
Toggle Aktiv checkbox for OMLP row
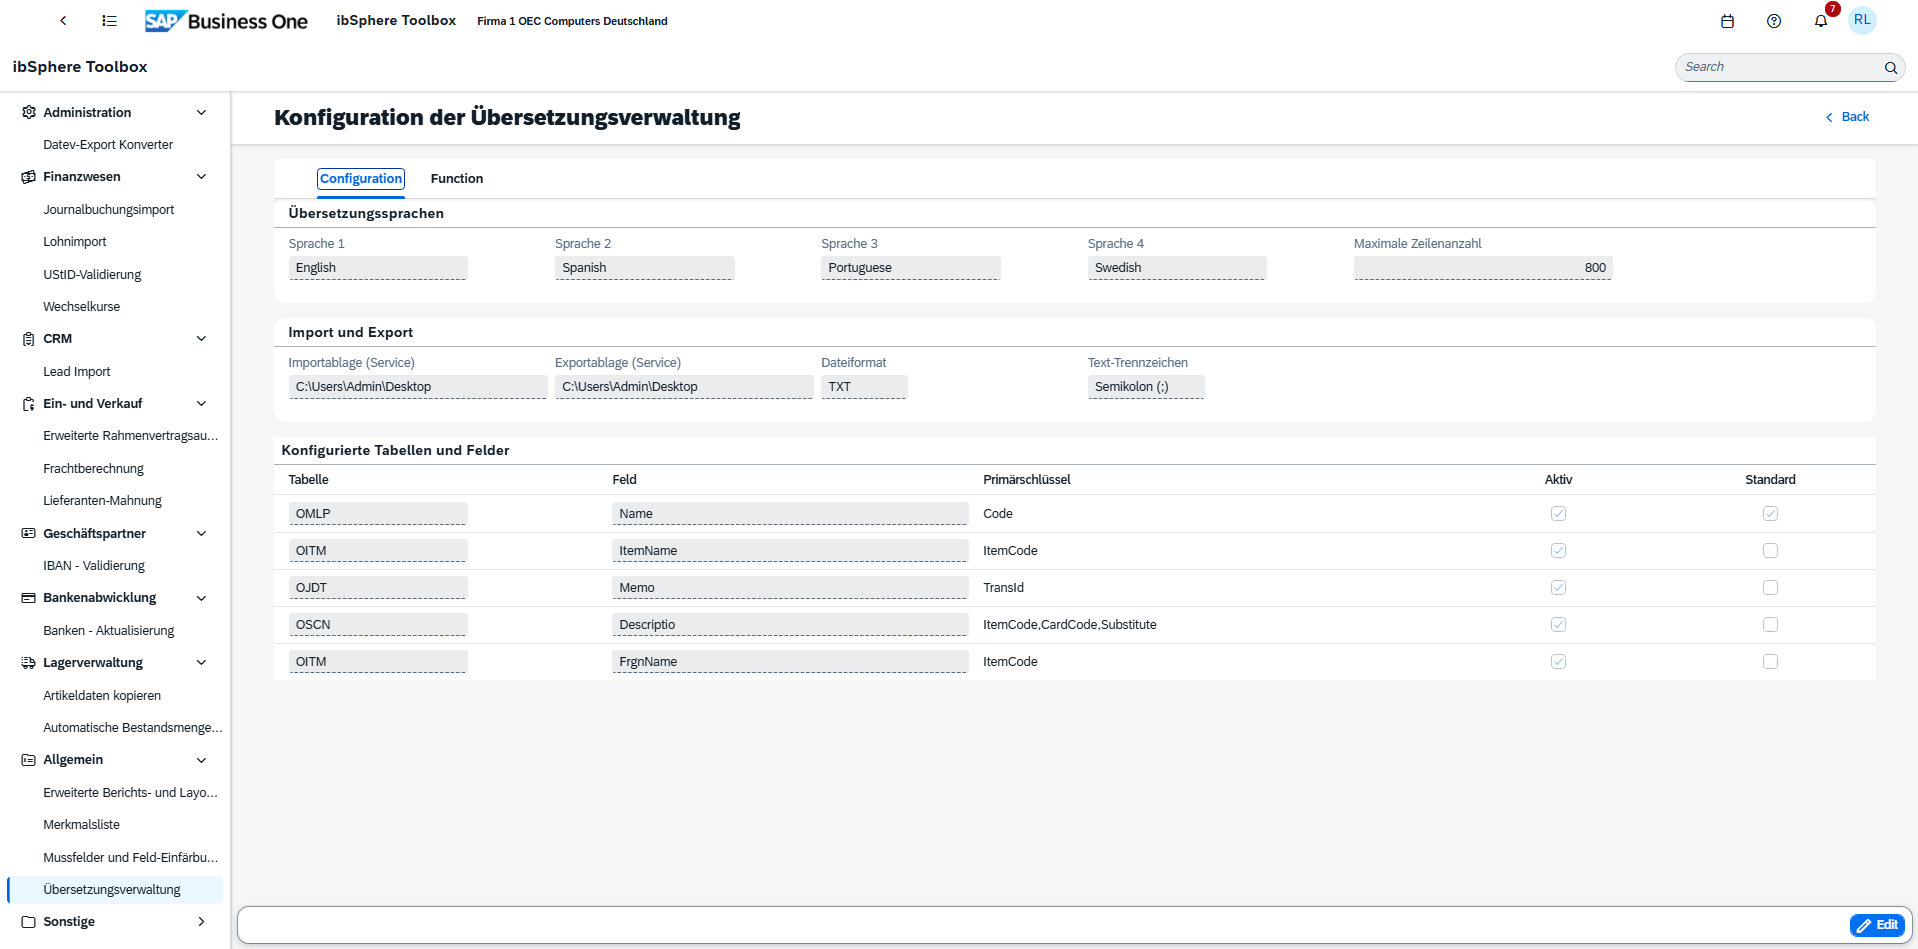1558,514
